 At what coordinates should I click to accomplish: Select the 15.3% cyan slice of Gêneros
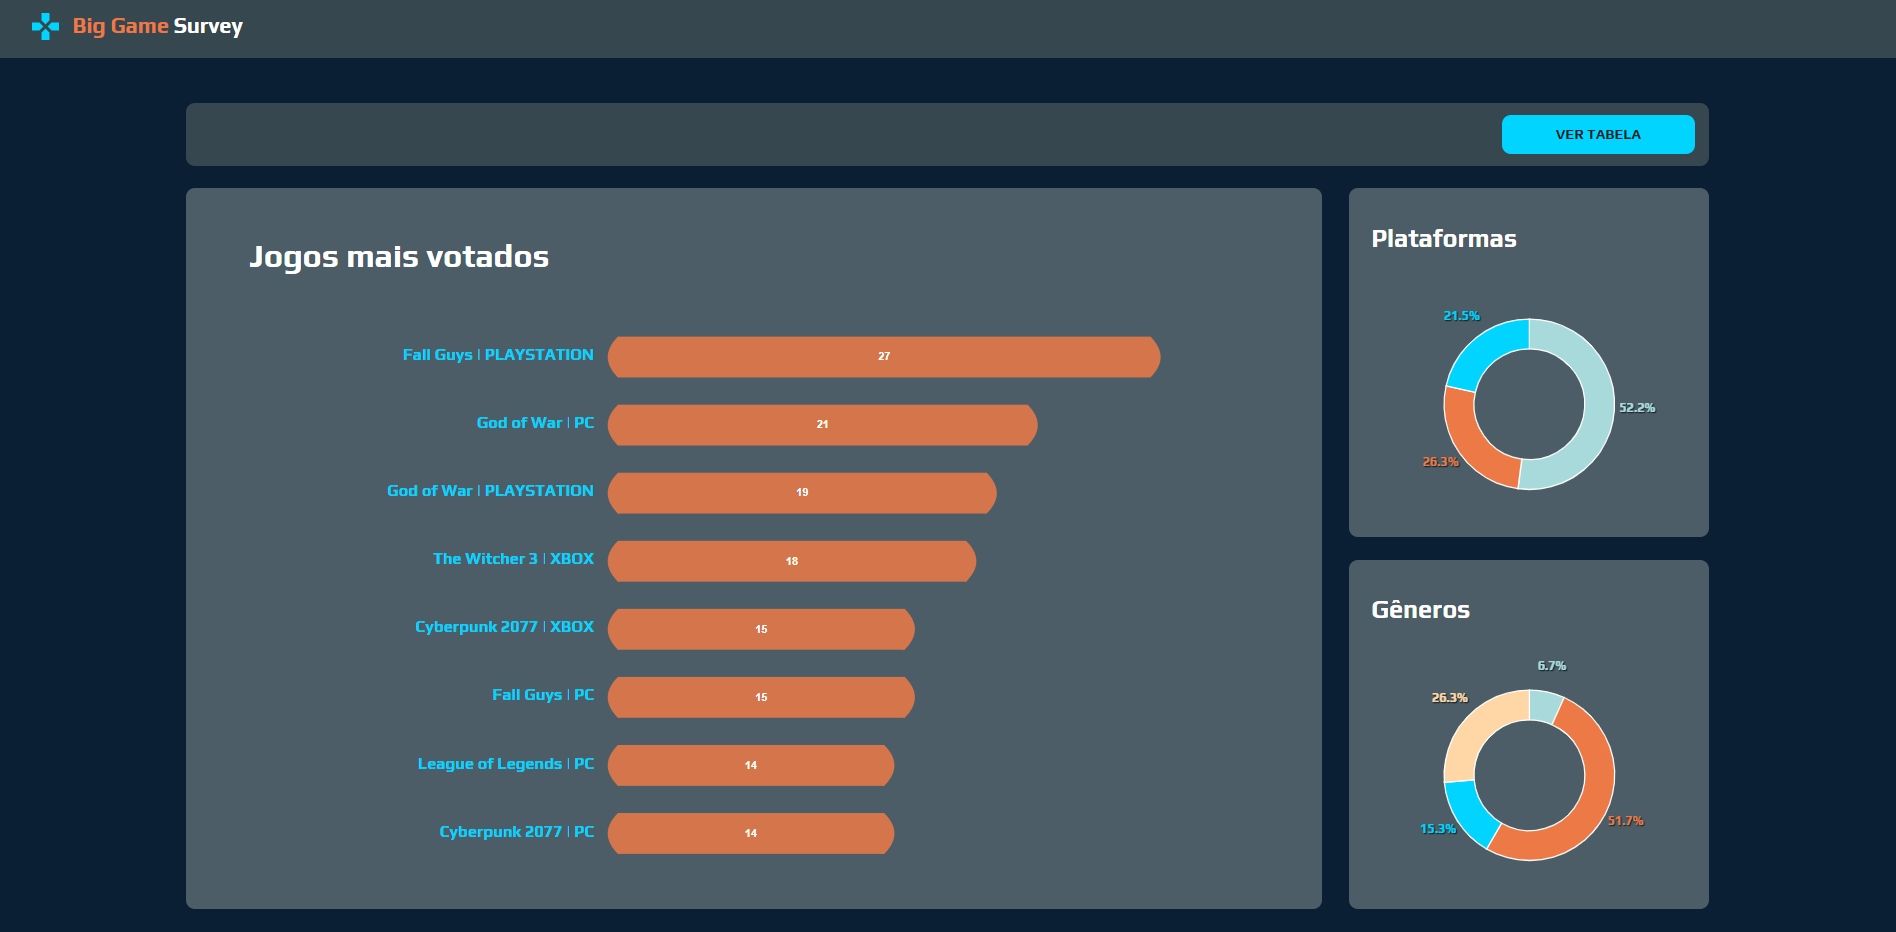tap(1466, 808)
